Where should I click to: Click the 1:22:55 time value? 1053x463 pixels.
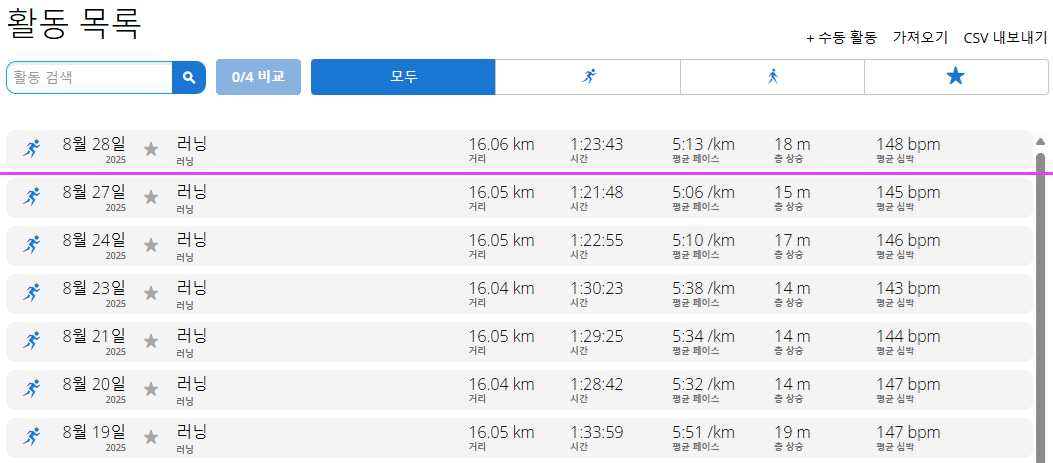coord(597,241)
